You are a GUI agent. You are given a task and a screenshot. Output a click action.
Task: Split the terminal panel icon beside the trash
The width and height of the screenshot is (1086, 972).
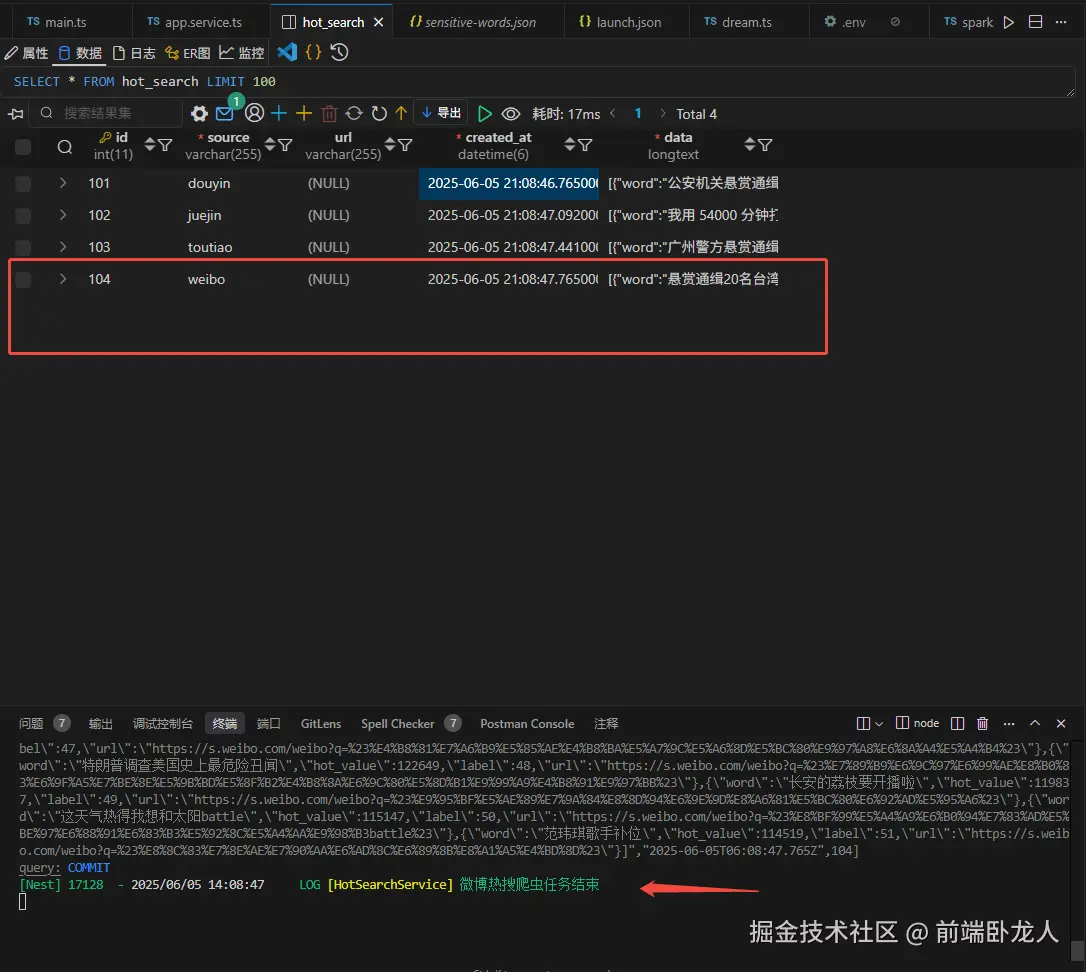tap(957, 723)
